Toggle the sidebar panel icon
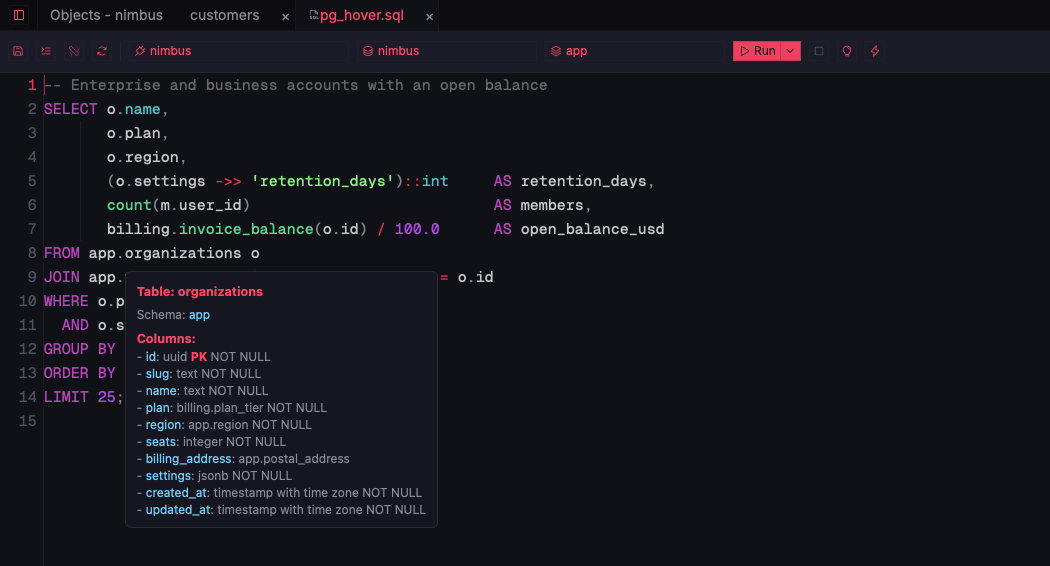 [x=19, y=15]
